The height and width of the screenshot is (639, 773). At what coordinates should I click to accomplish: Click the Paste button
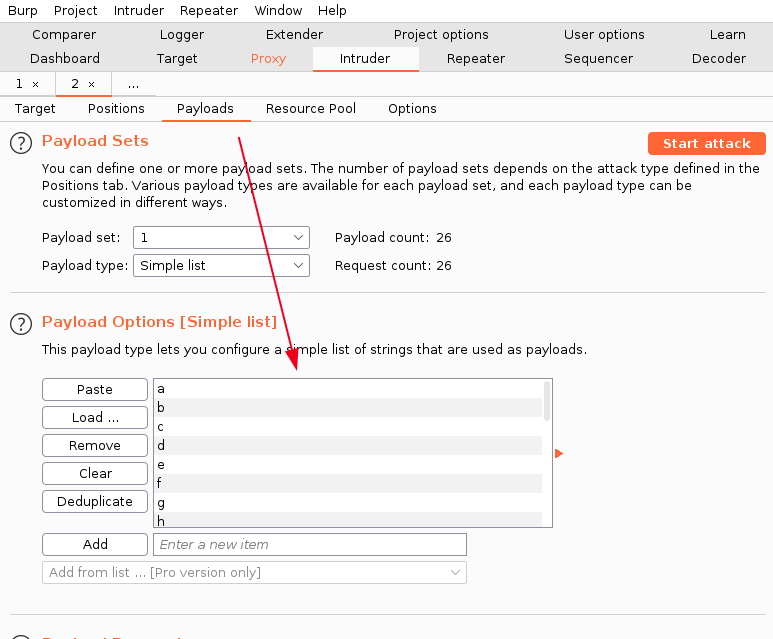click(x=95, y=389)
